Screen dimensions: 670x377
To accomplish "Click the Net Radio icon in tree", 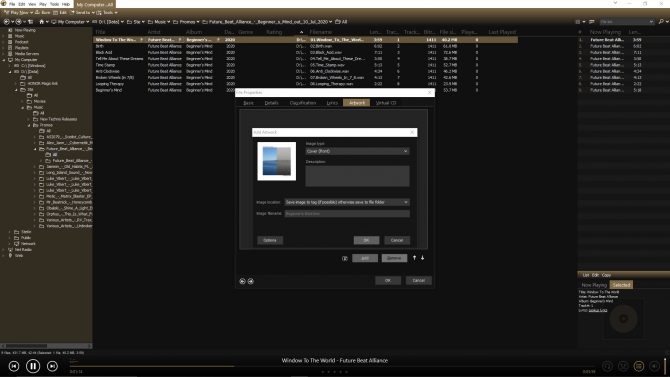I will (10, 250).
